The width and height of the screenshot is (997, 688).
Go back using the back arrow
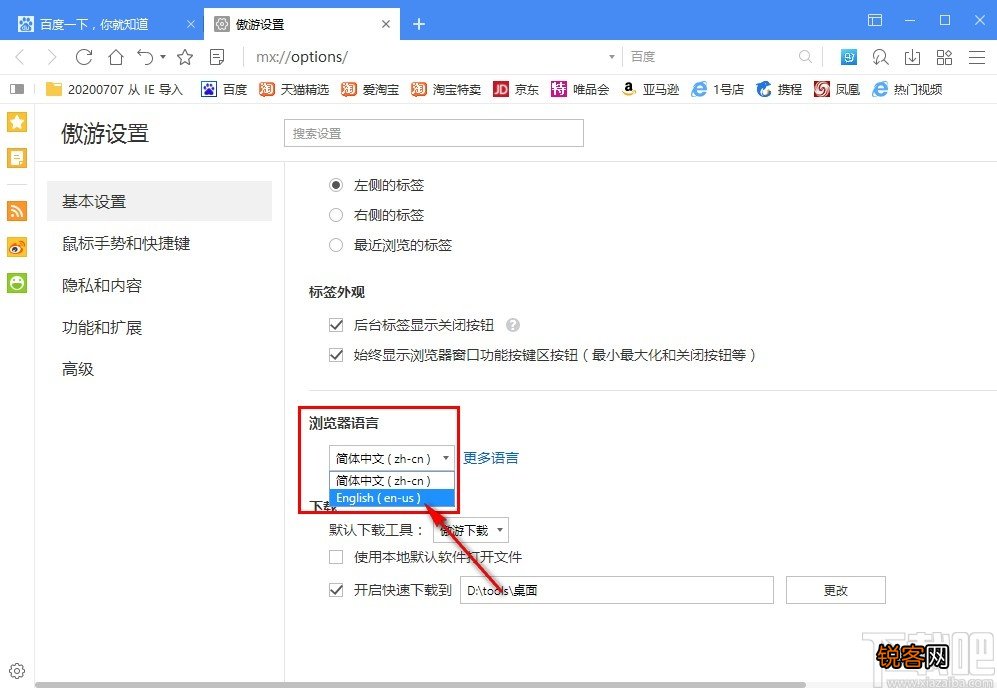pyautogui.click(x=20, y=57)
